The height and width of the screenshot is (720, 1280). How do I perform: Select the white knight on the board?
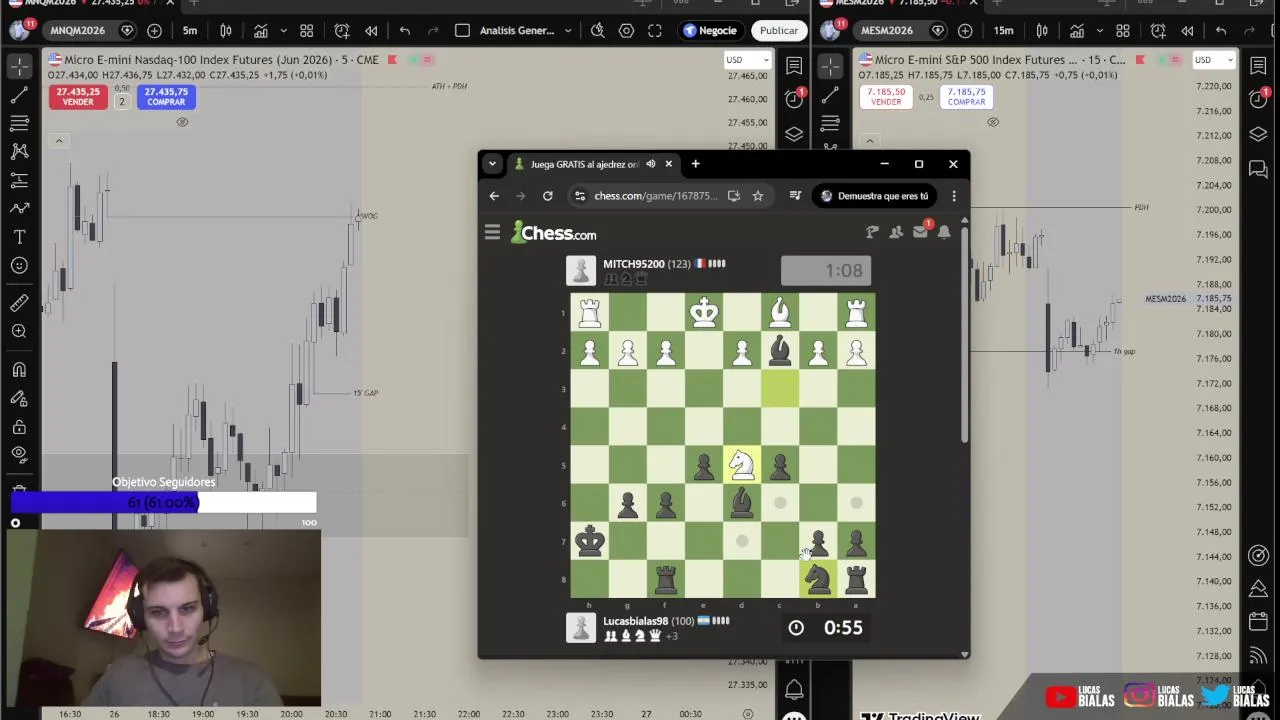pyautogui.click(x=742, y=465)
